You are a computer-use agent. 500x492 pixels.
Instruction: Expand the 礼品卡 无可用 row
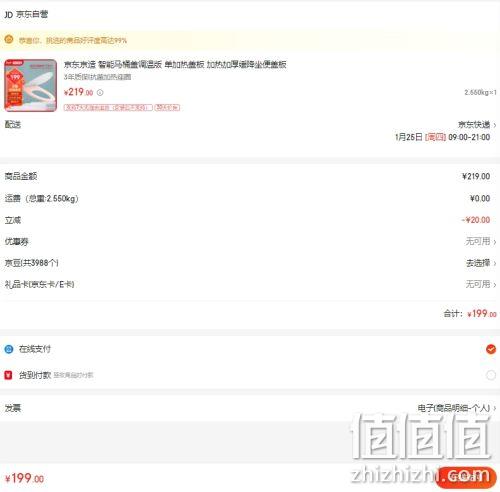pyautogui.click(x=481, y=284)
